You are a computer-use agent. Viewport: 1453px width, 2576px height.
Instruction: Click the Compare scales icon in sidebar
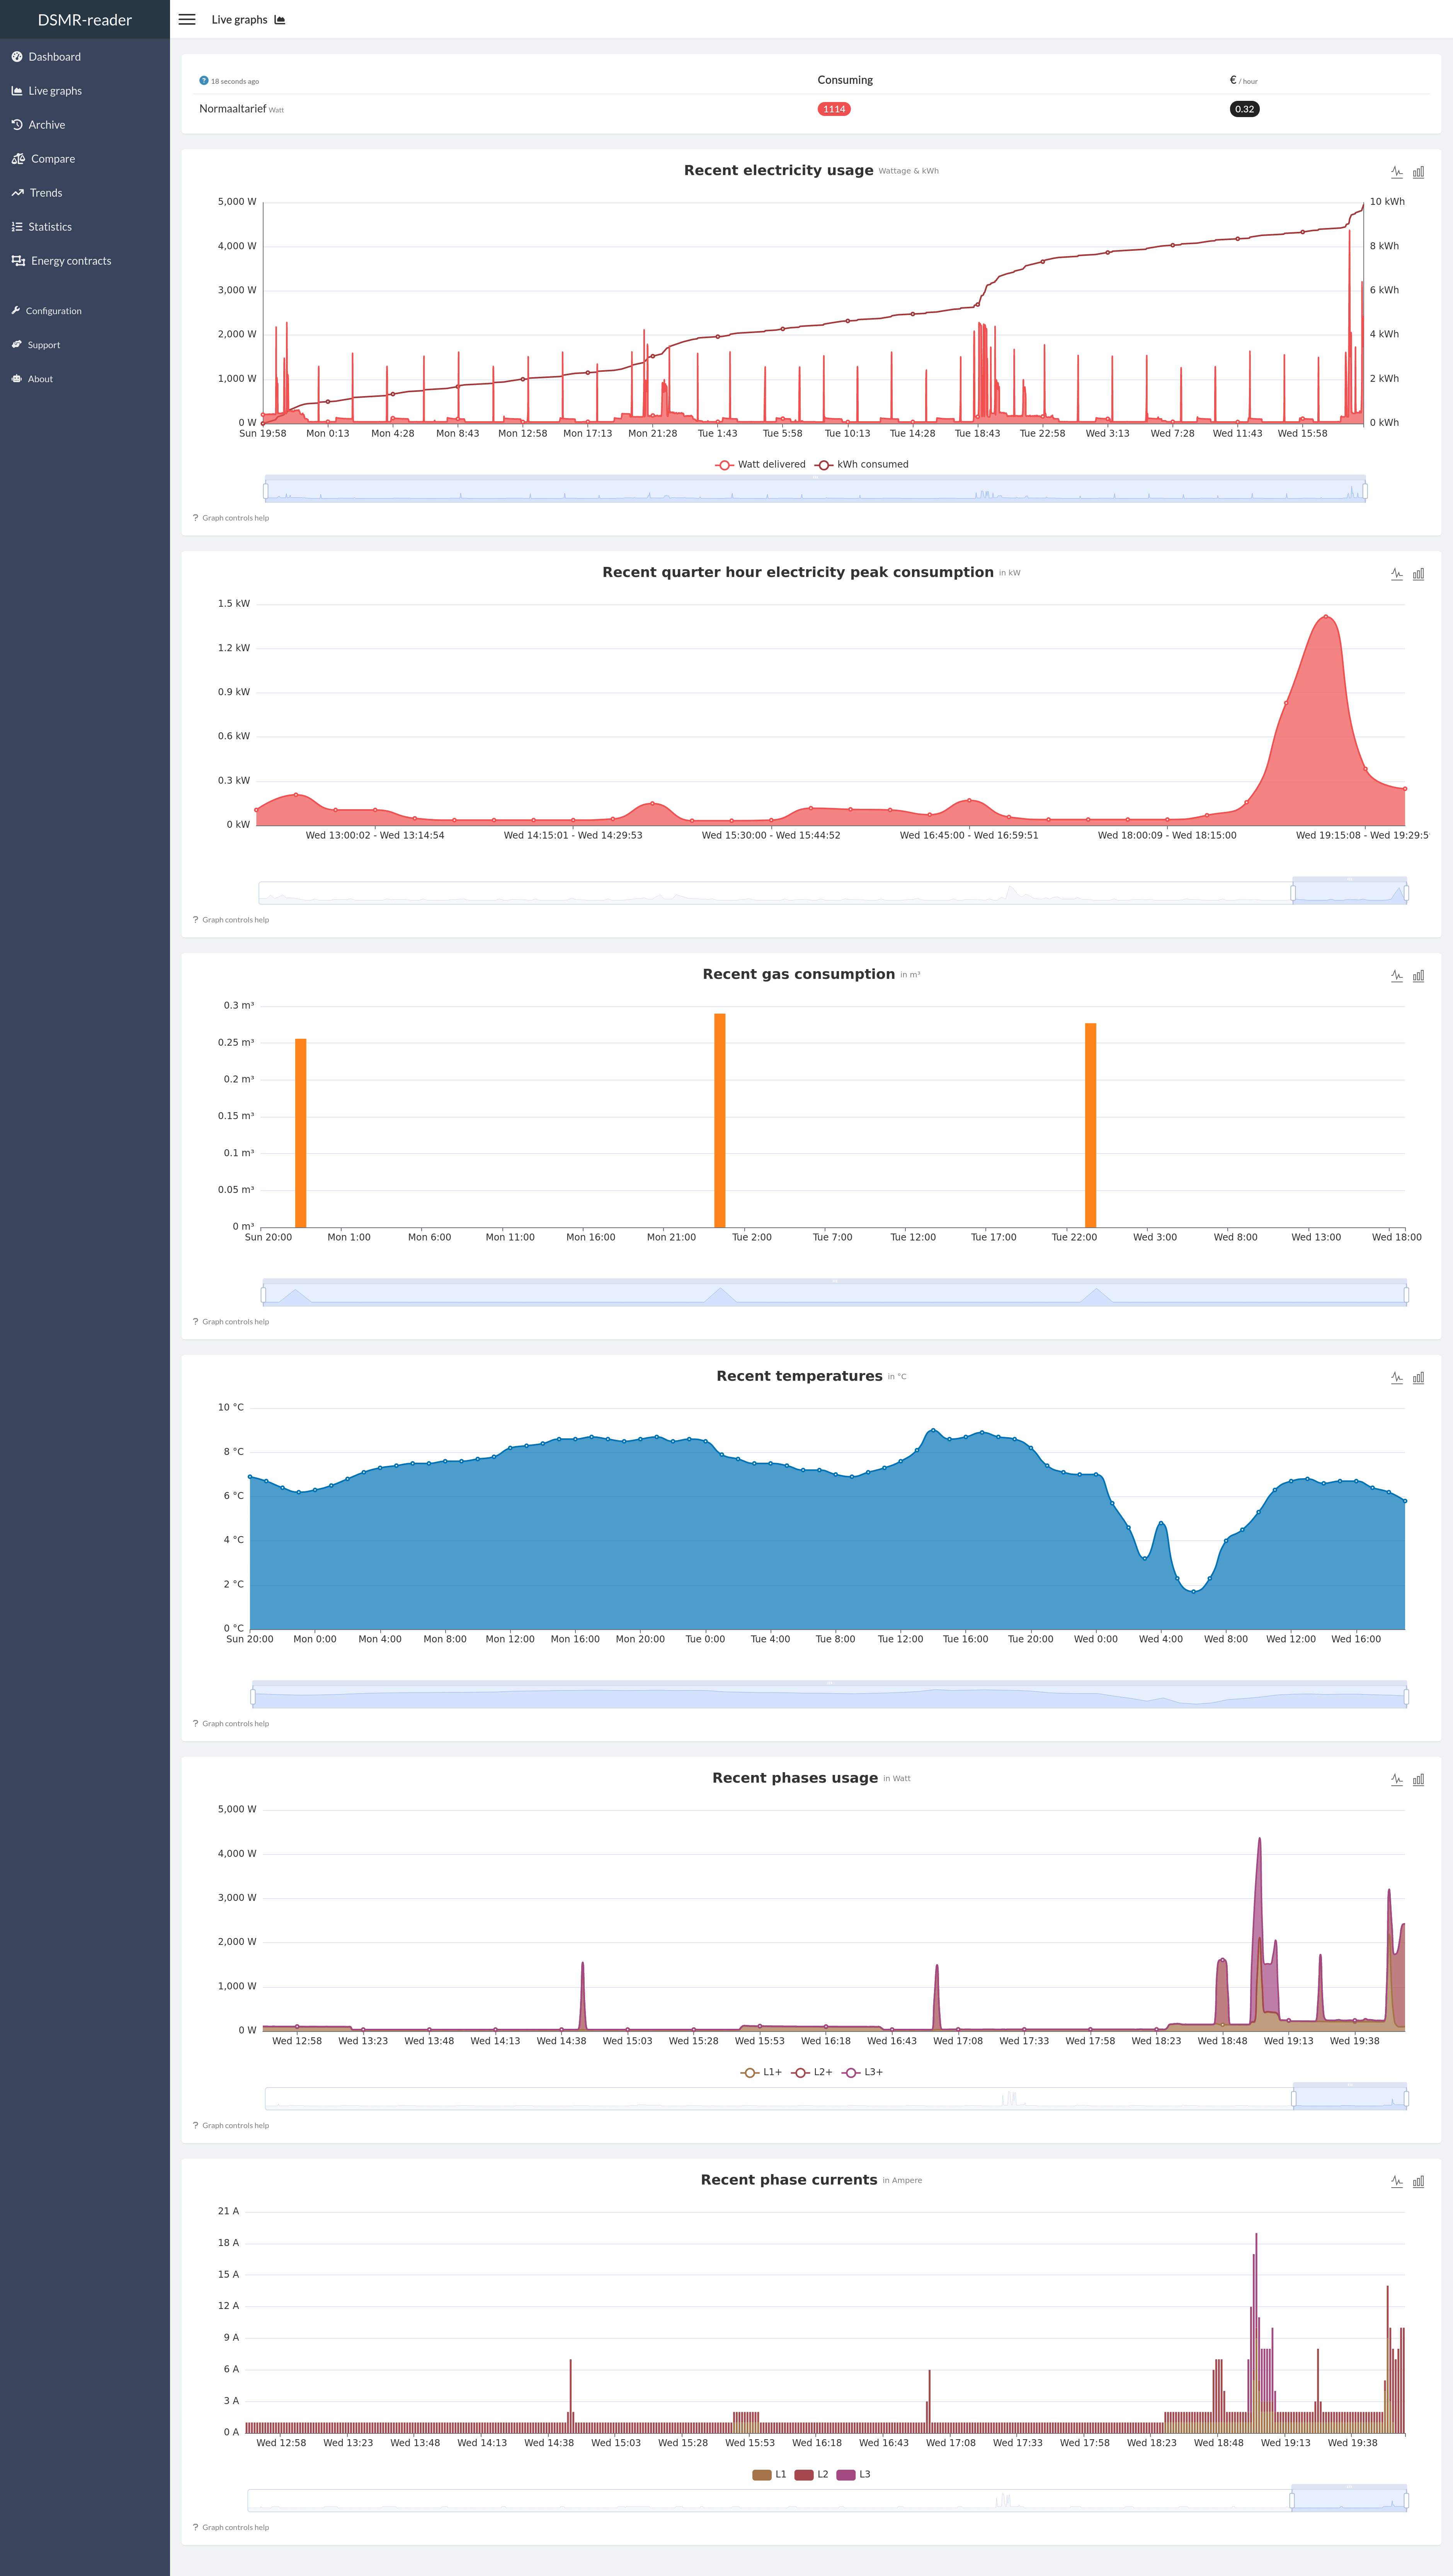(x=18, y=159)
